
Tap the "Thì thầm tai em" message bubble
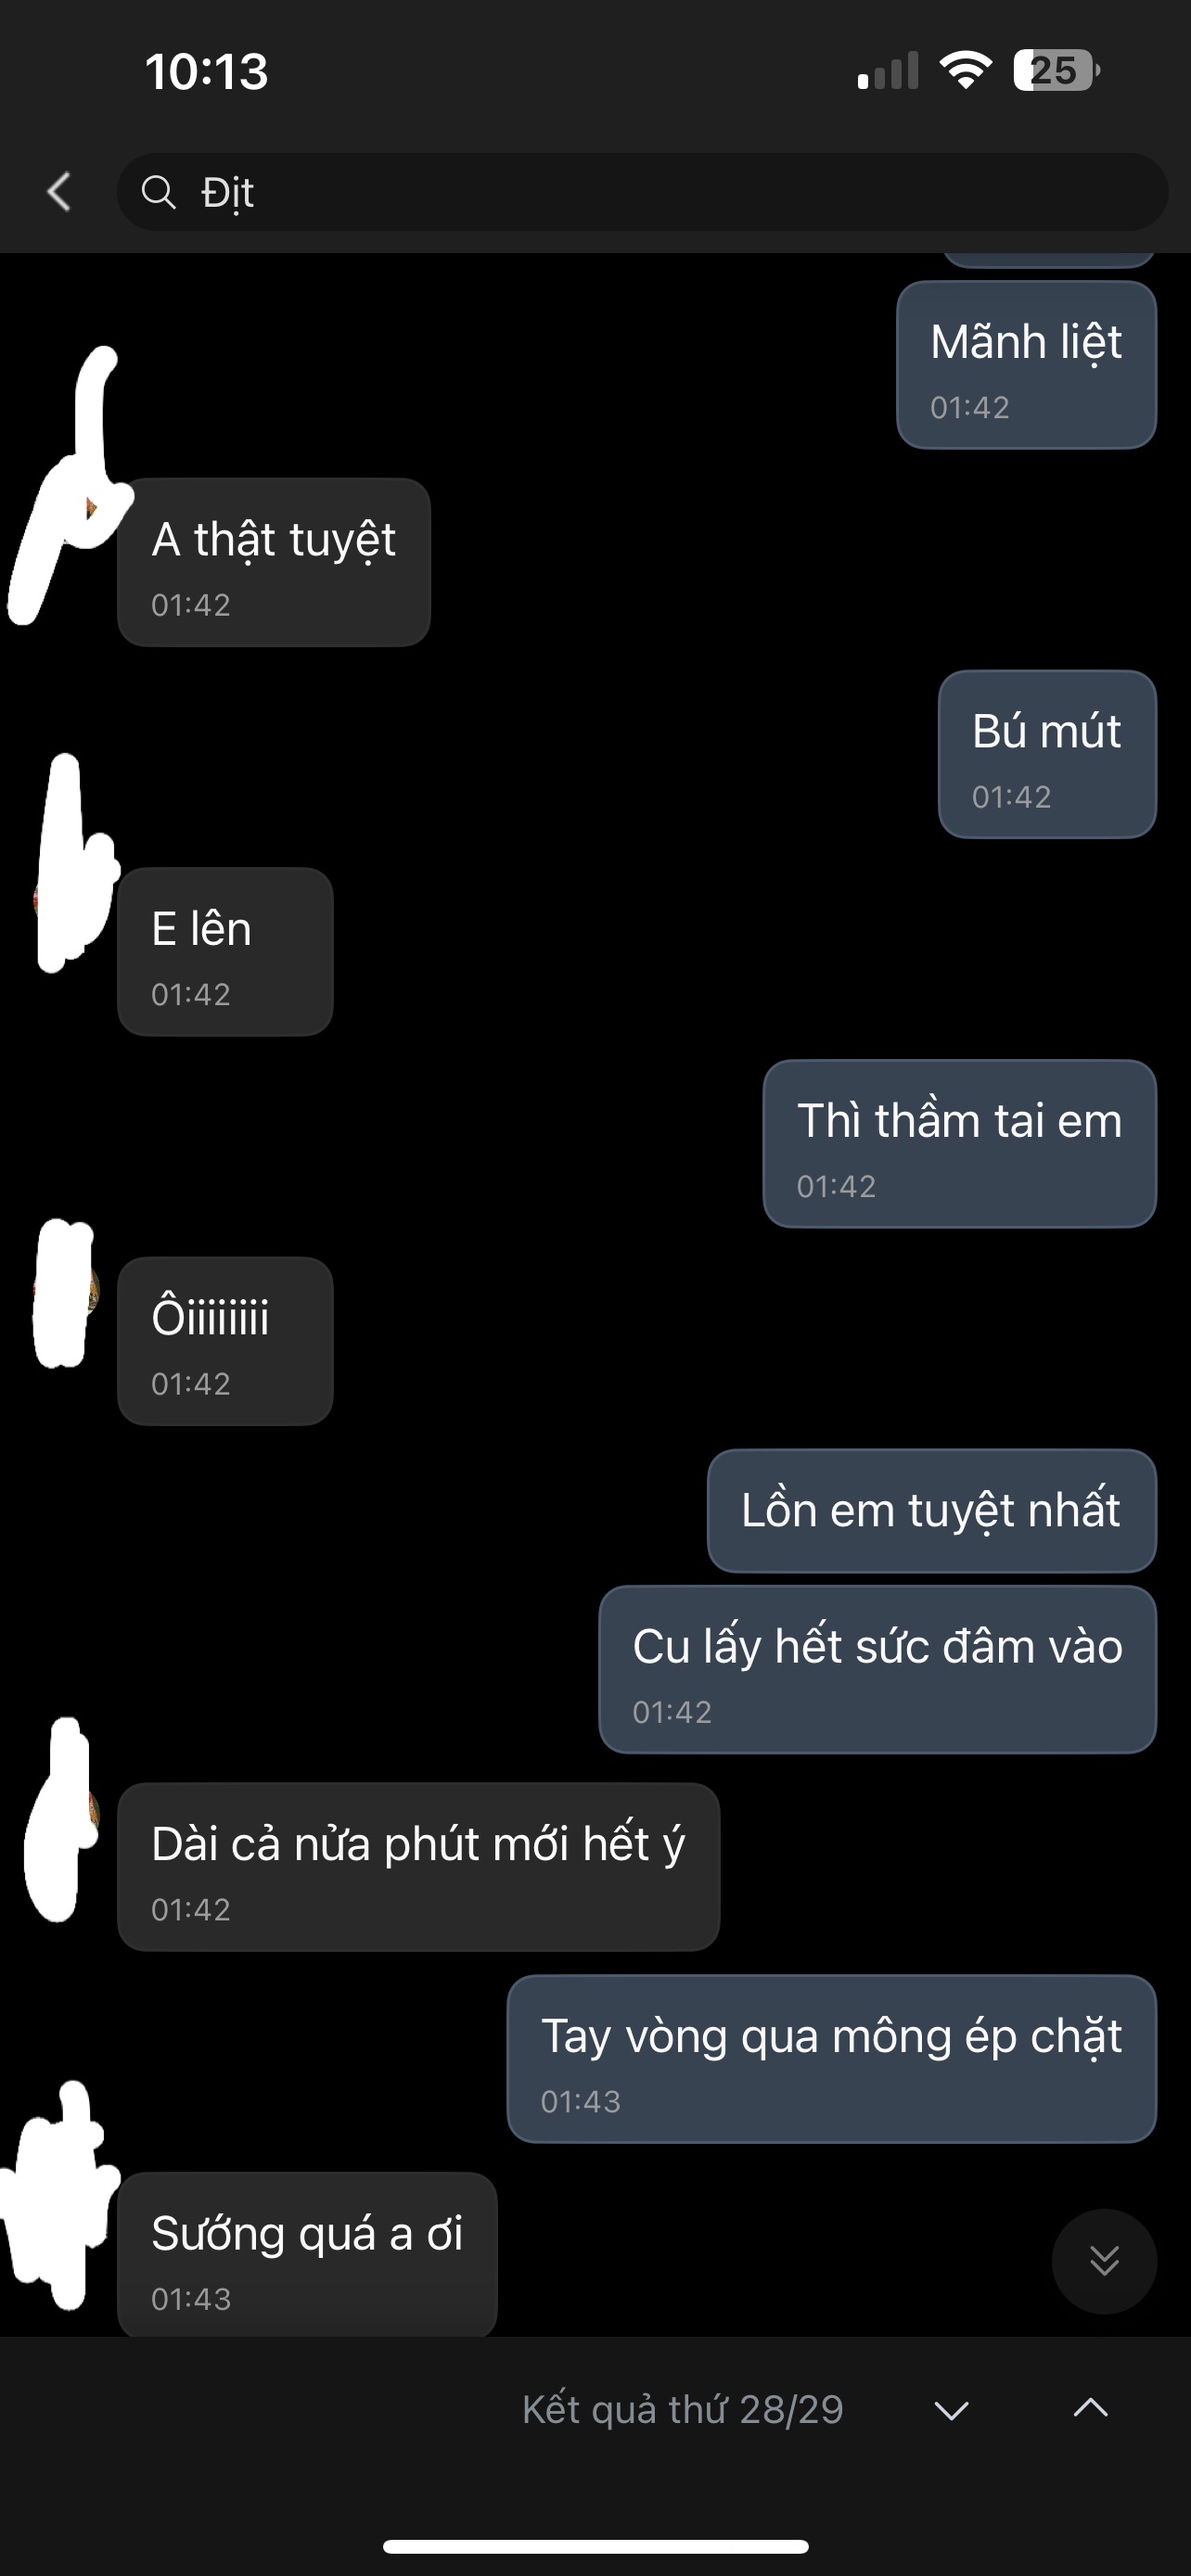coord(959,1144)
